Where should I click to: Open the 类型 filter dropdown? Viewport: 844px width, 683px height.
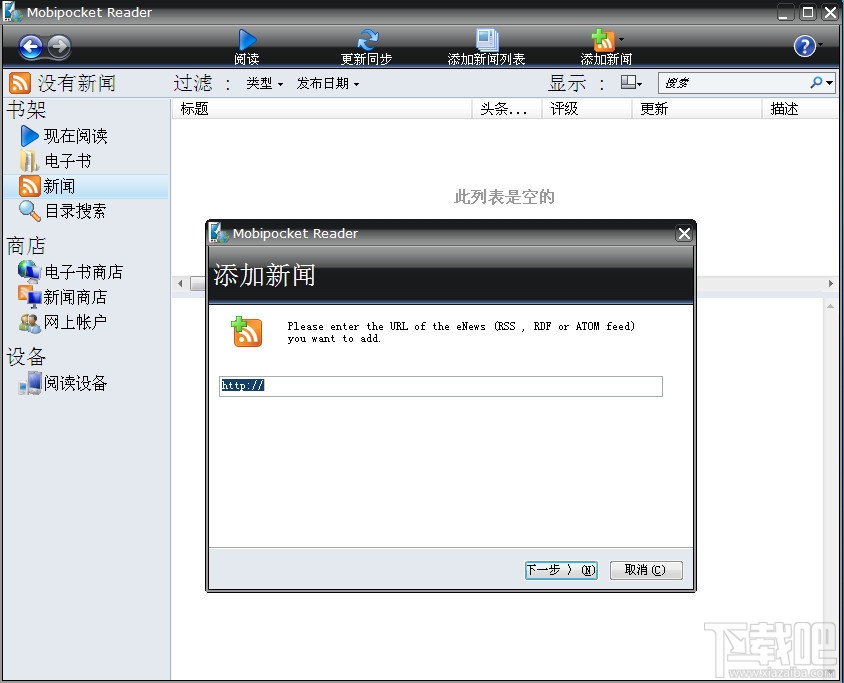click(x=262, y=84)
